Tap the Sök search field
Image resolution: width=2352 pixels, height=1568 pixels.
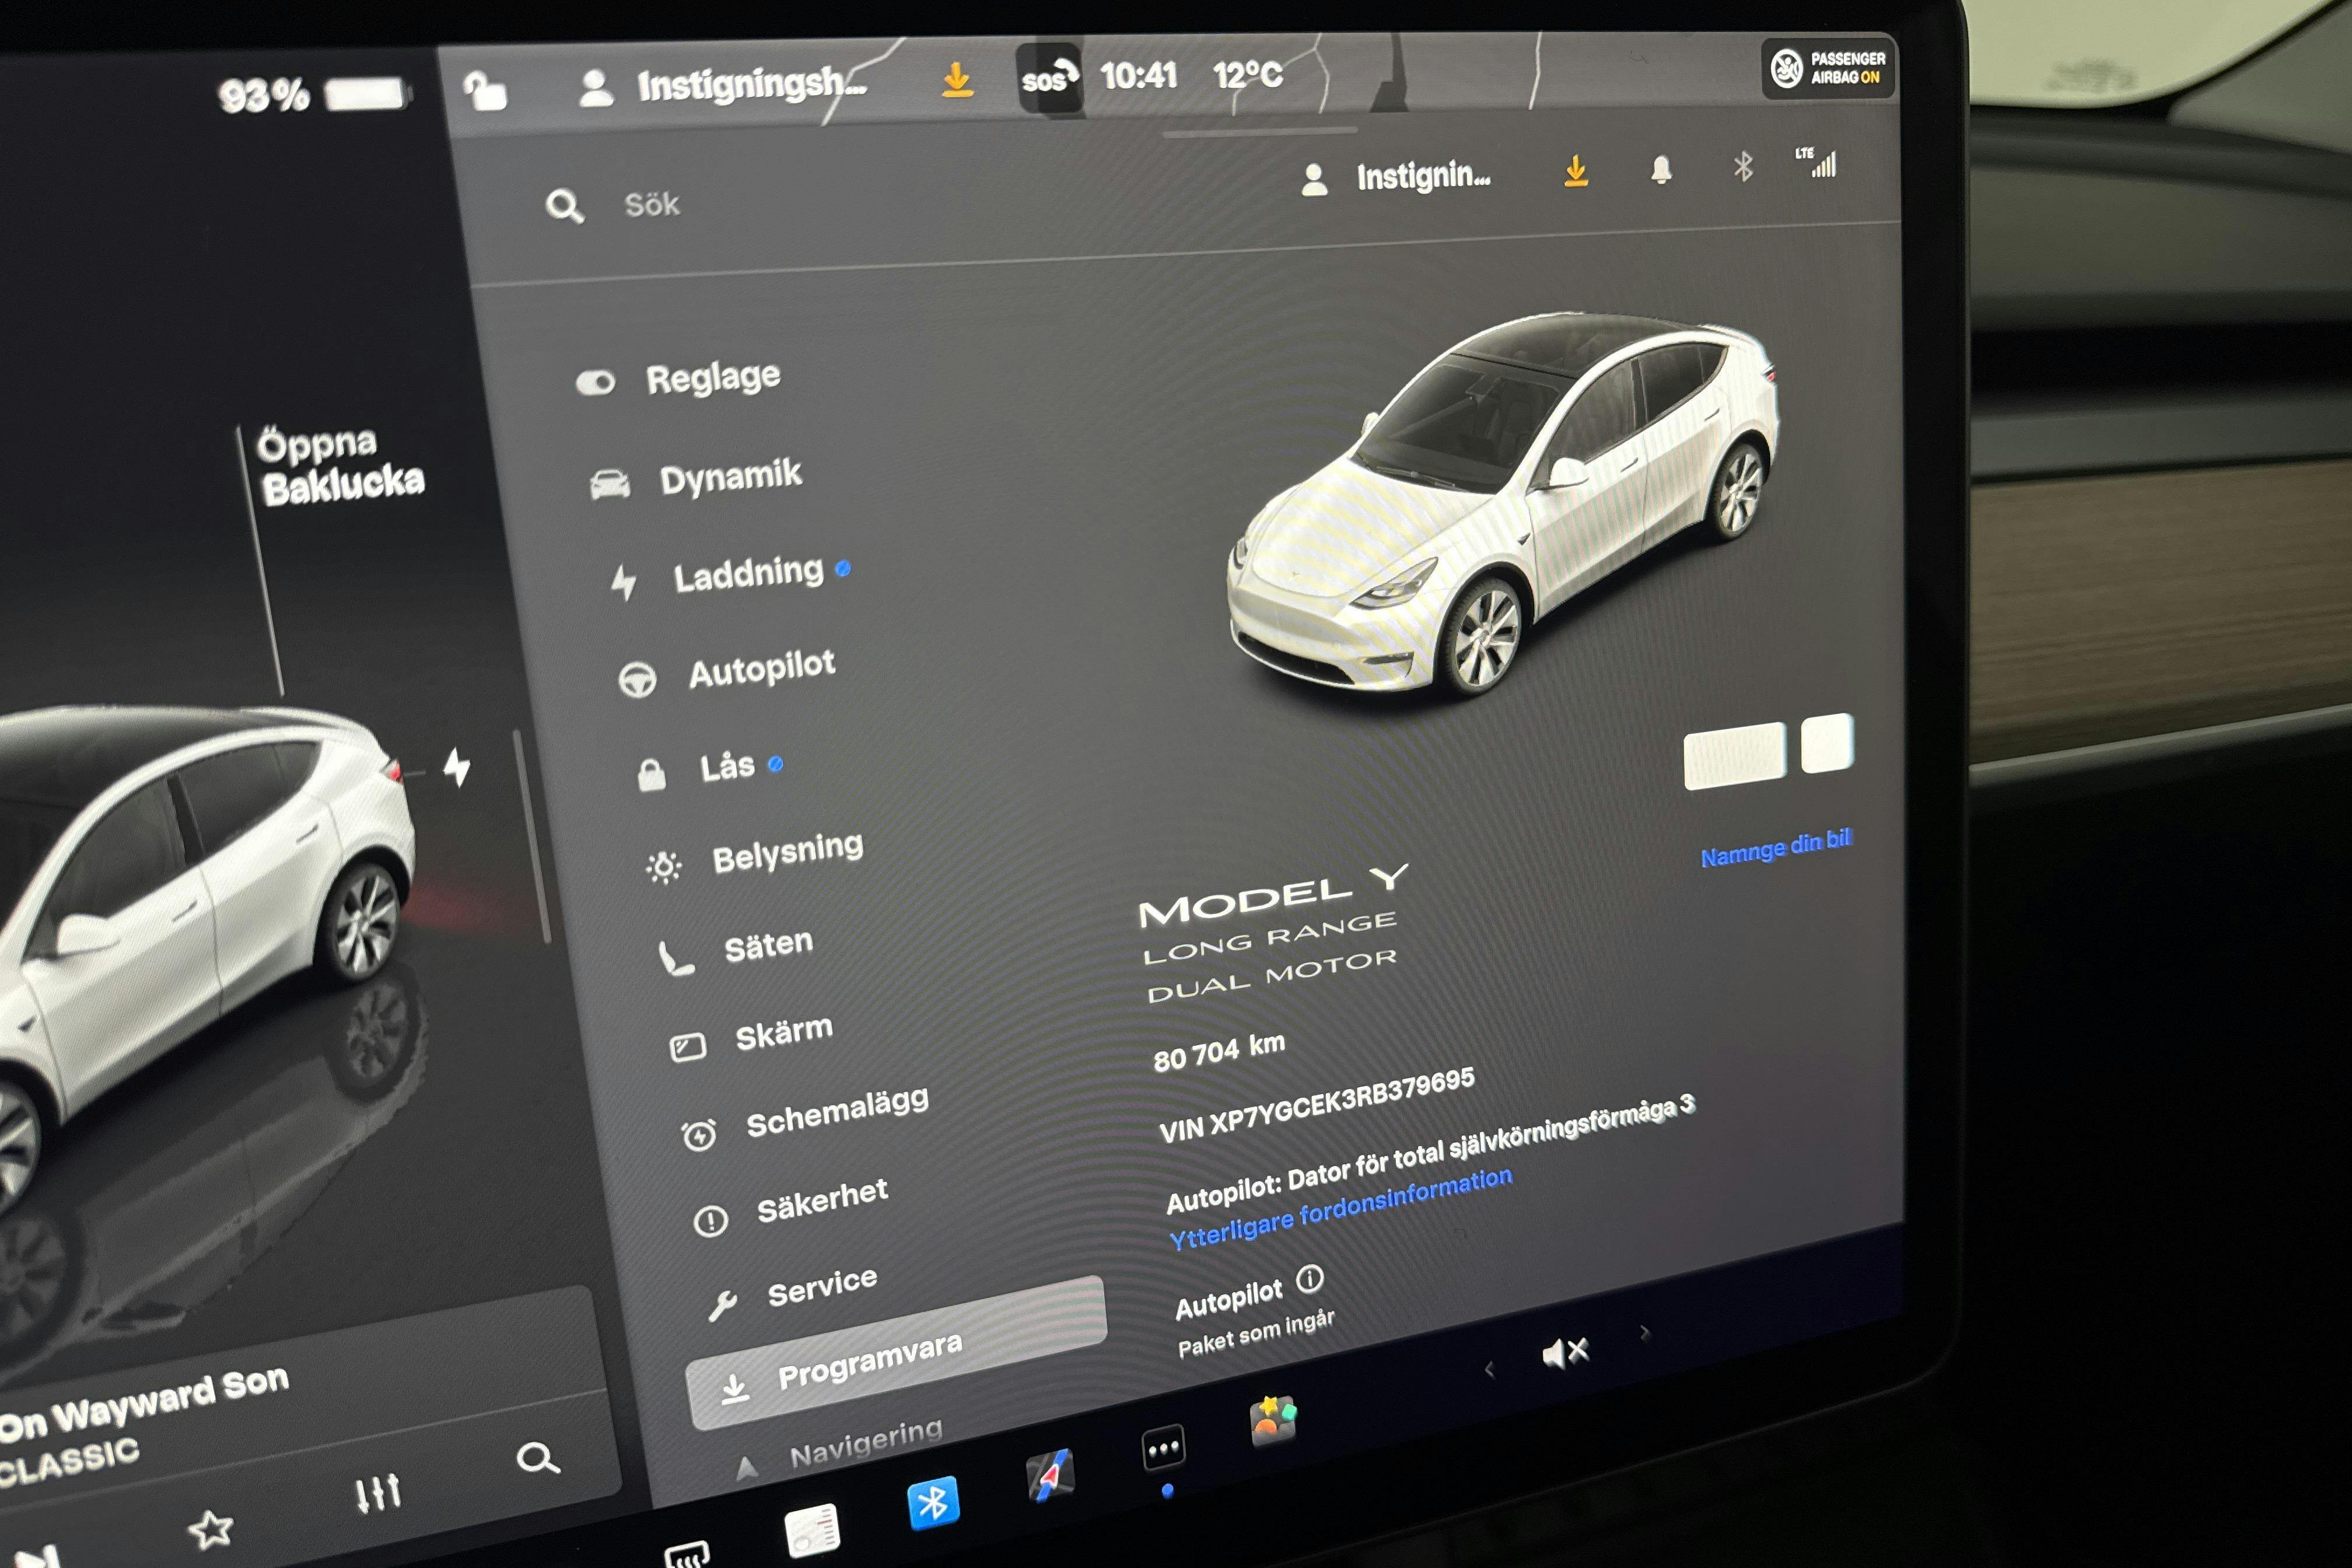coord(652,205)
